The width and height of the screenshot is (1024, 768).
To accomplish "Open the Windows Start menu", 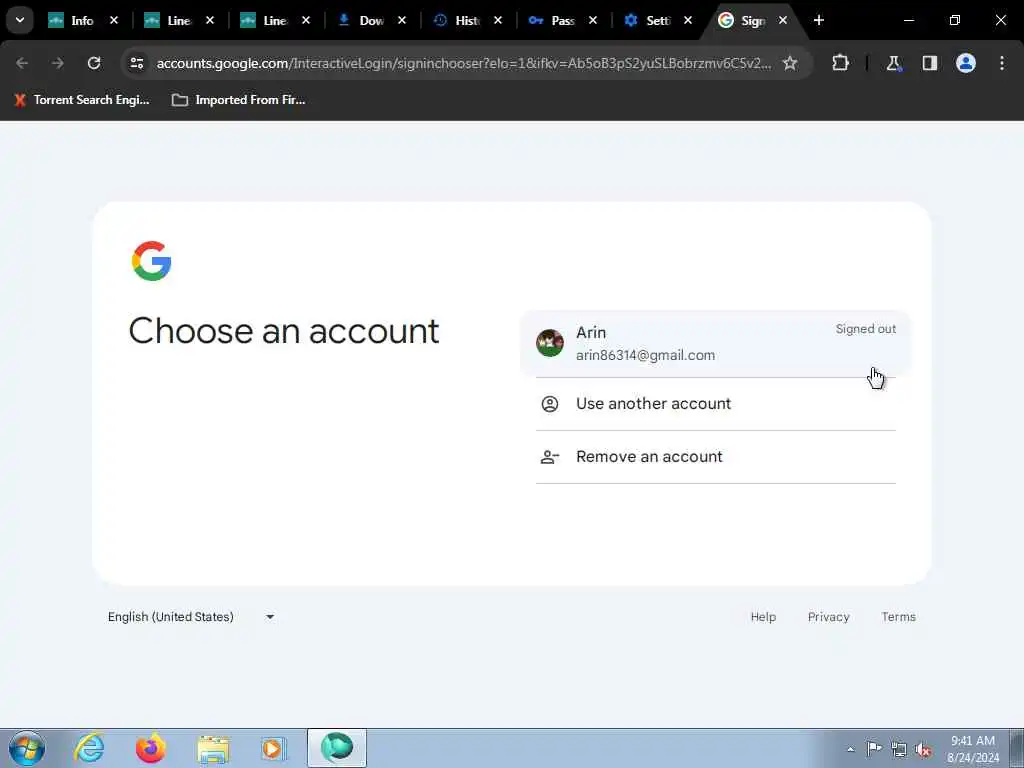I will point(27,748).
